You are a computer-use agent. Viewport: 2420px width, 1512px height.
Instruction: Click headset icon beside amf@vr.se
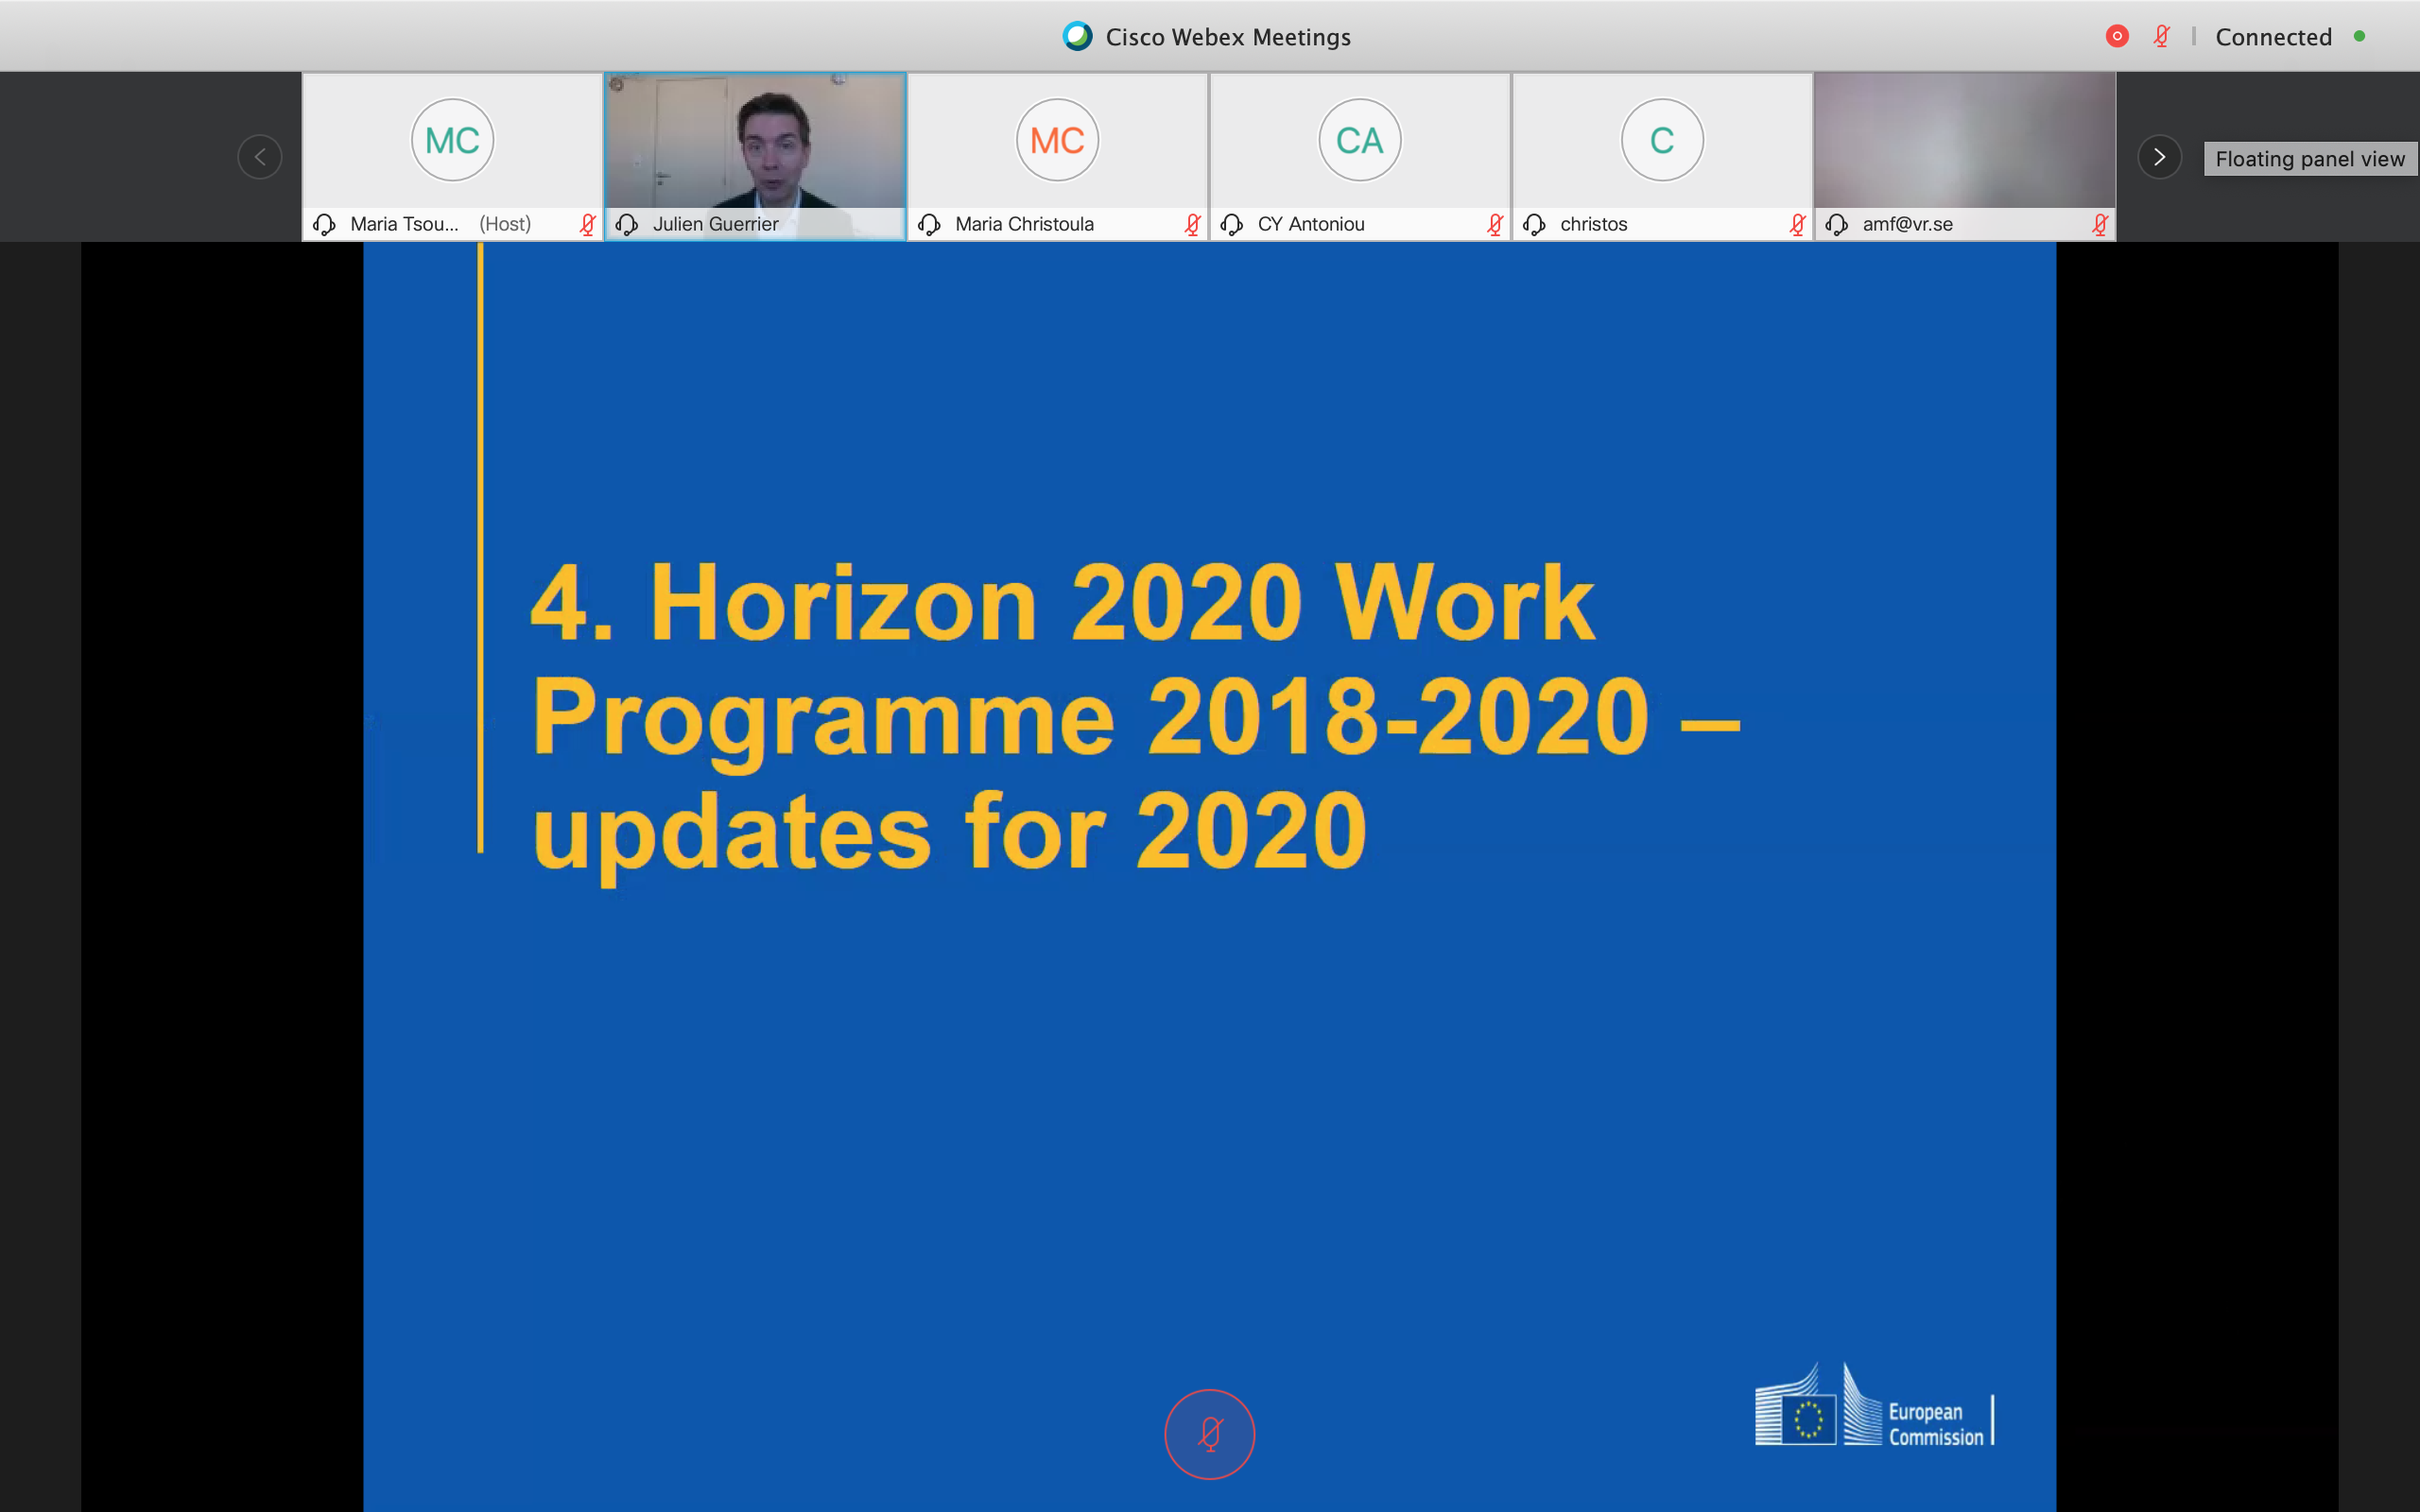1836,224
